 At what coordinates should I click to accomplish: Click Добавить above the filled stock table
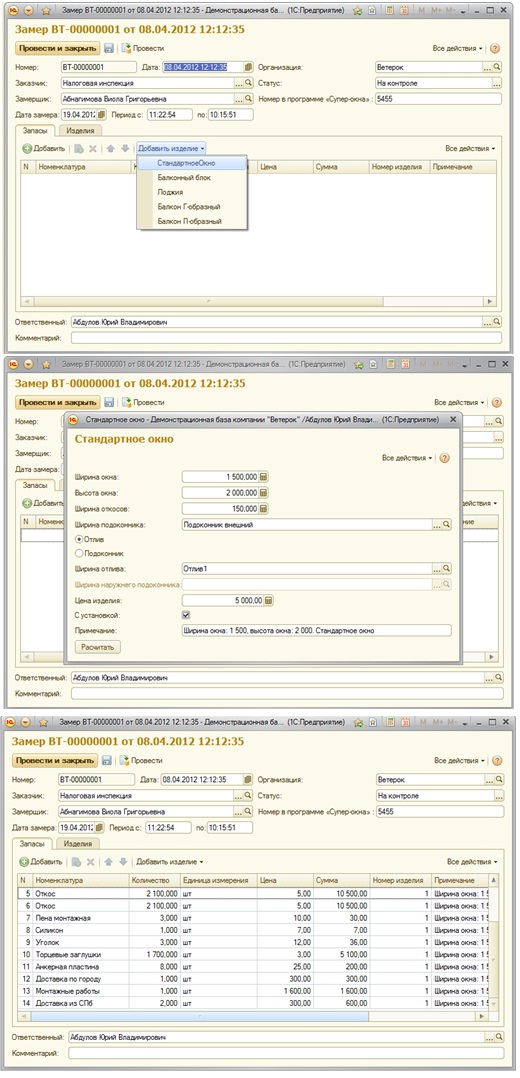pos(41,861)
